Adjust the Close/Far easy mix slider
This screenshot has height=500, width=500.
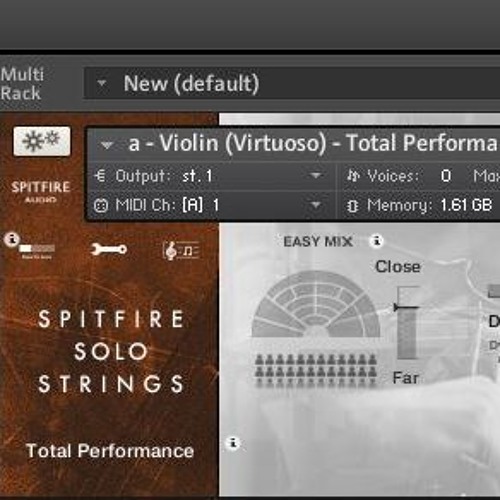click(x=407, y=323)
